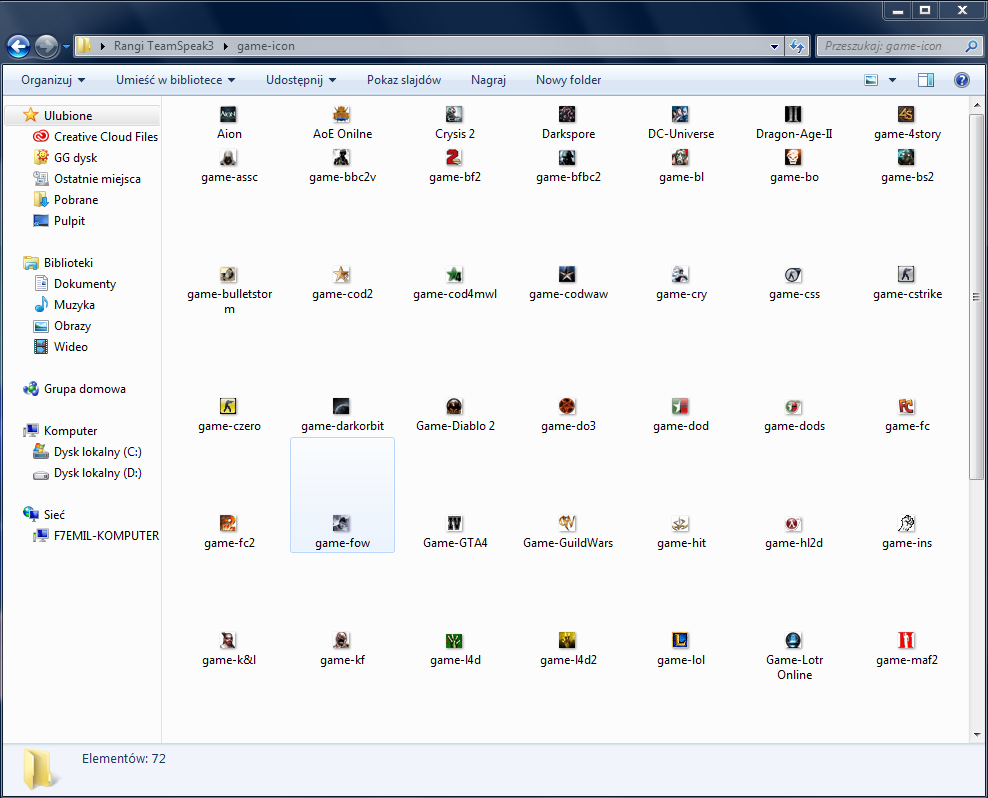Expand subfolders arrow after Rangi TeamSpeak3
The width and height of the screenshot is (988, 798).
click(x=226, y=46)
